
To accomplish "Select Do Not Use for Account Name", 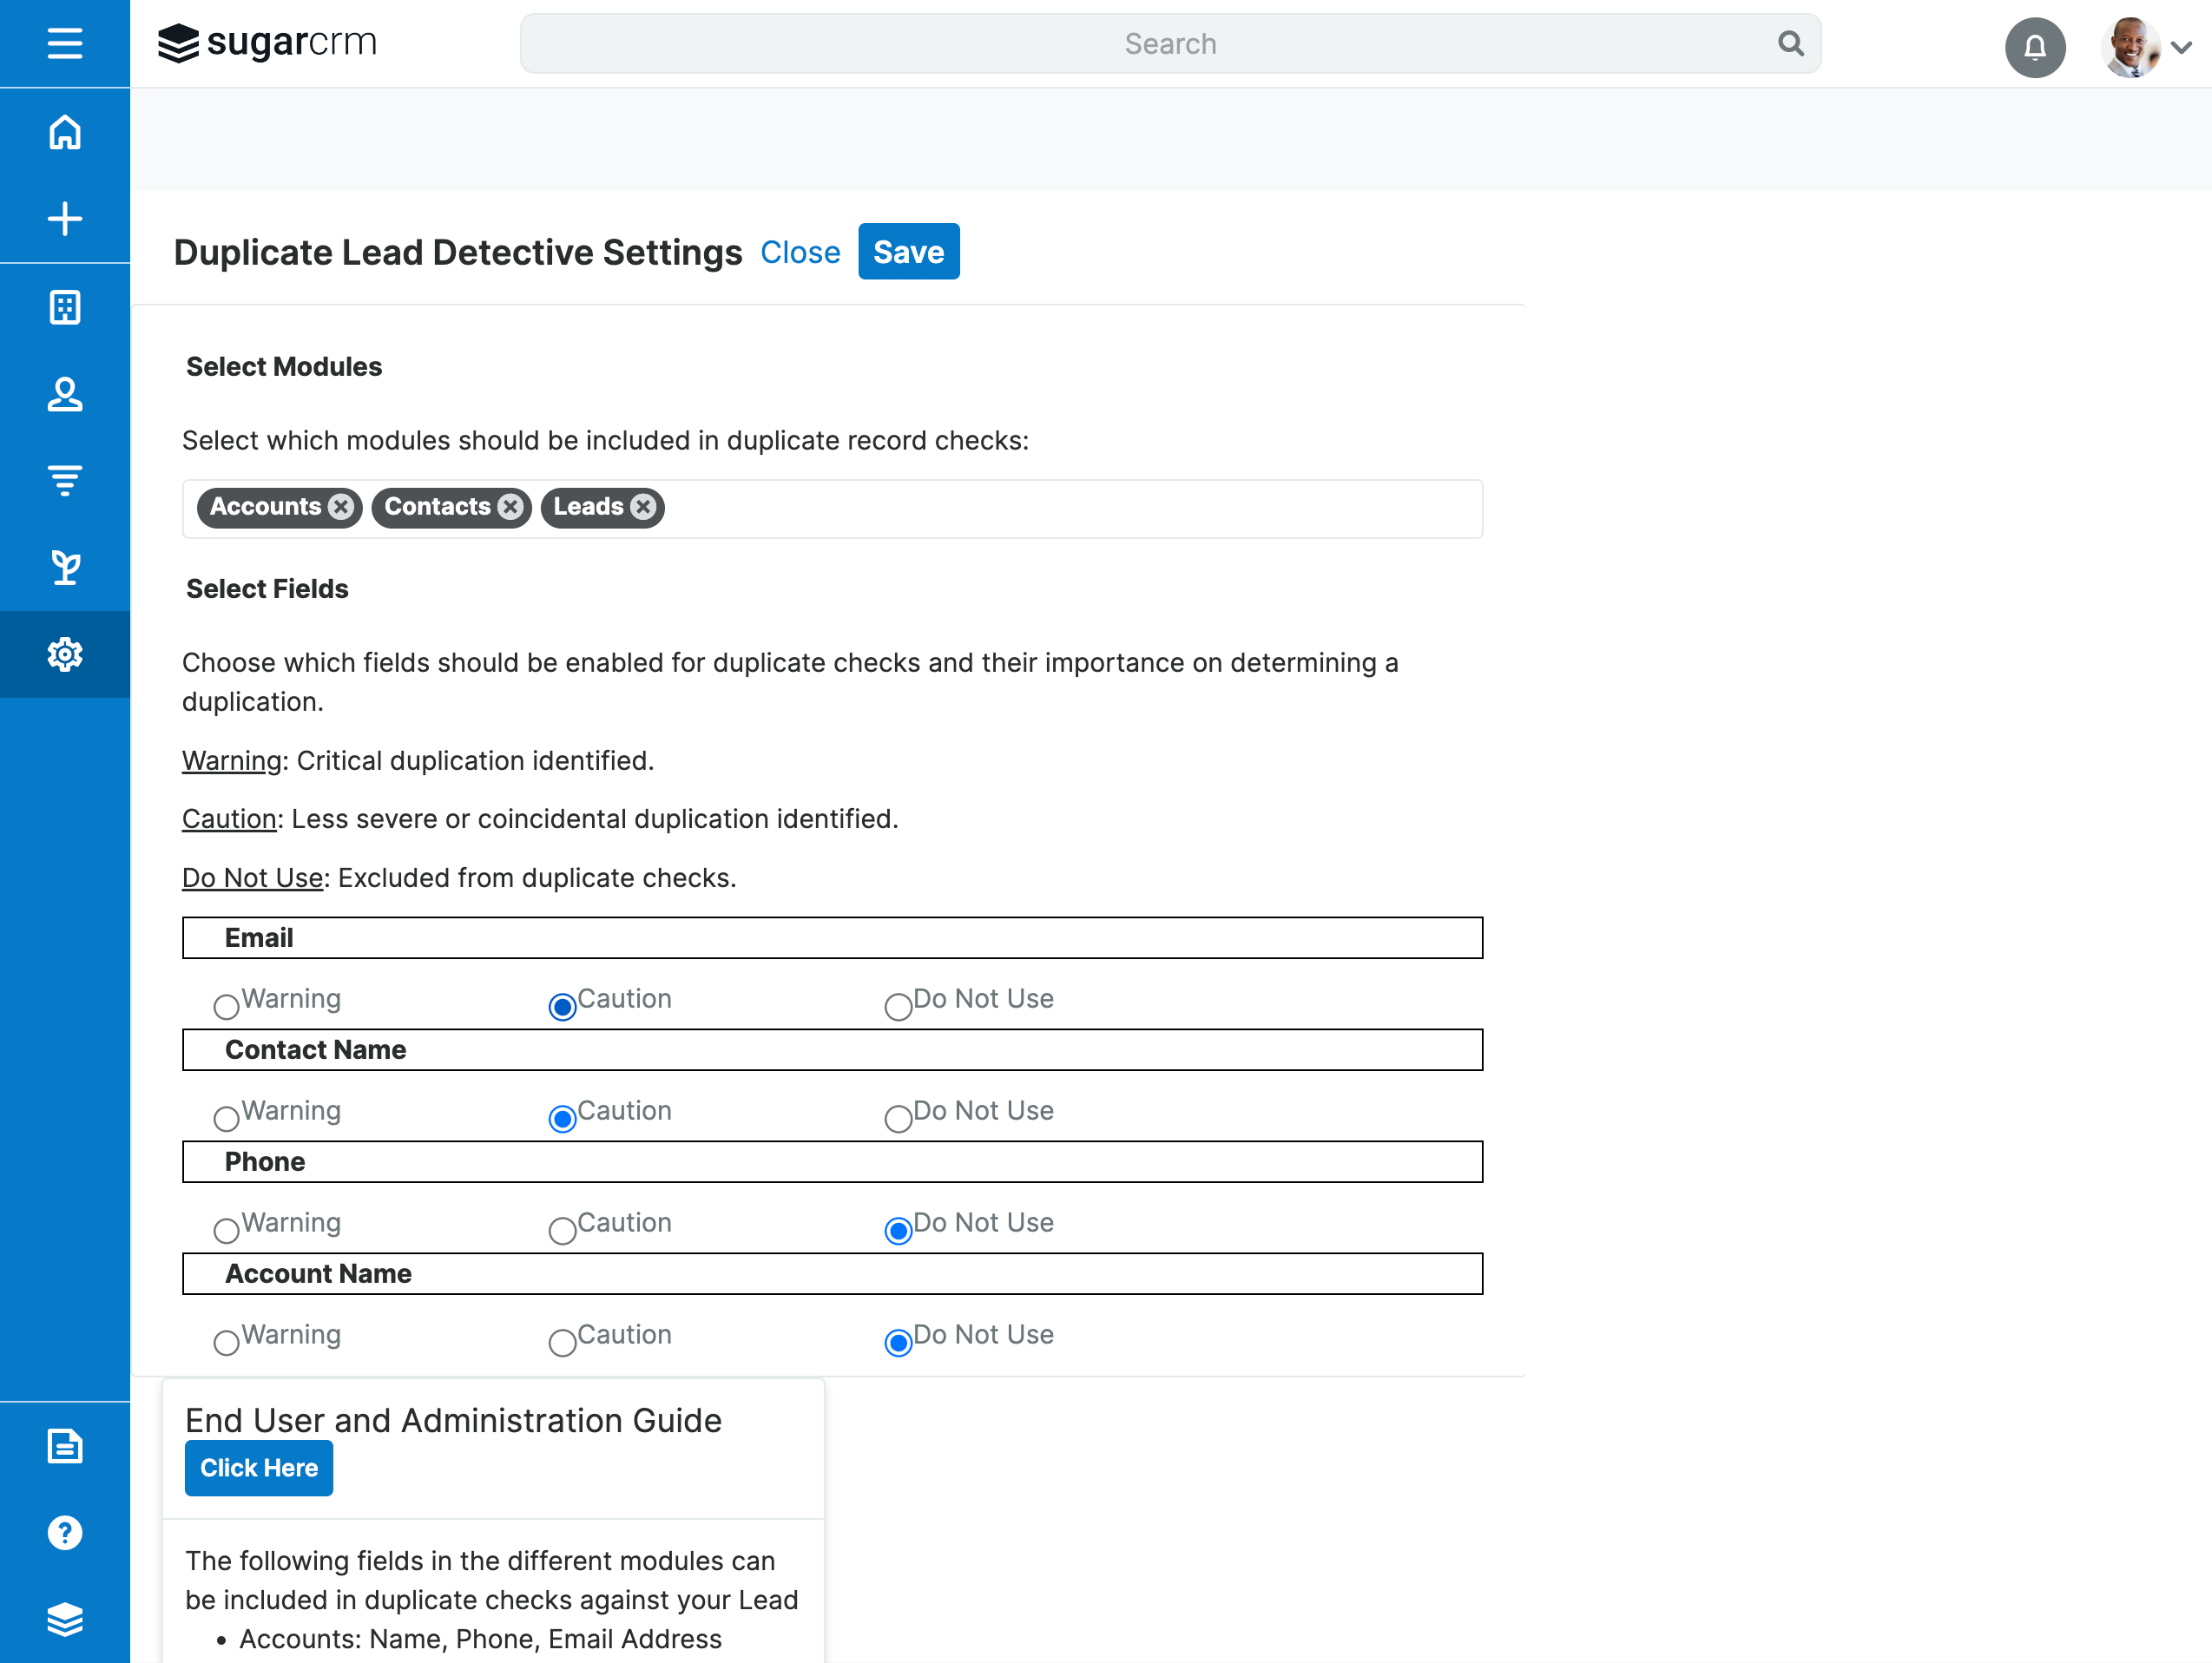I will pyautogui.click(x=898, y=1342).
